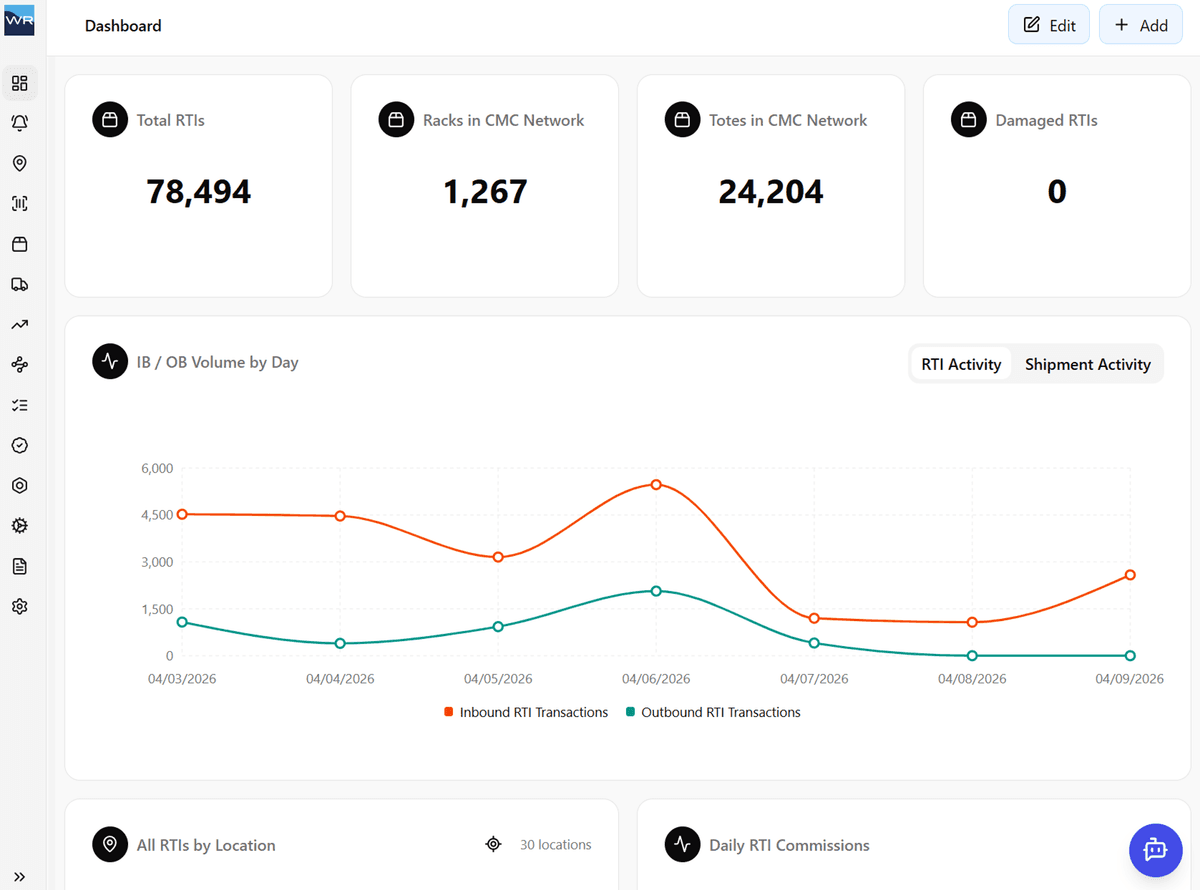Open the checklist tasks icon in sidebar
Viewport: 1200px width, 890px height.
point(20,404)
